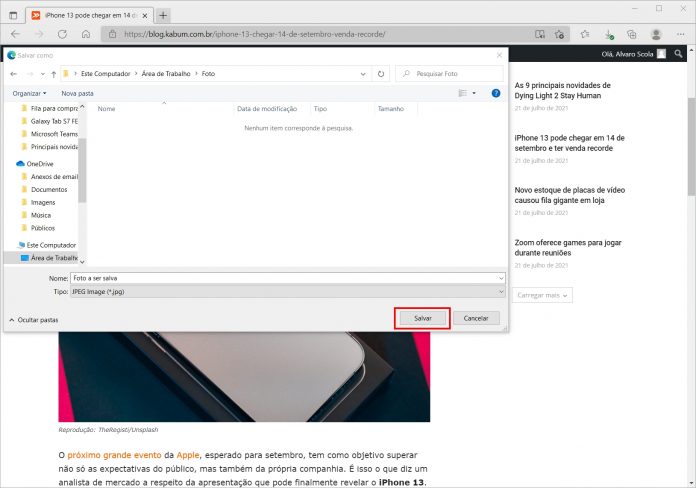Image resolution: width=696 pixels, height=488 pixels.
Task: Collapse folders with Ocultar pastas
Action: pyautogui.click(x=33, y=319)
